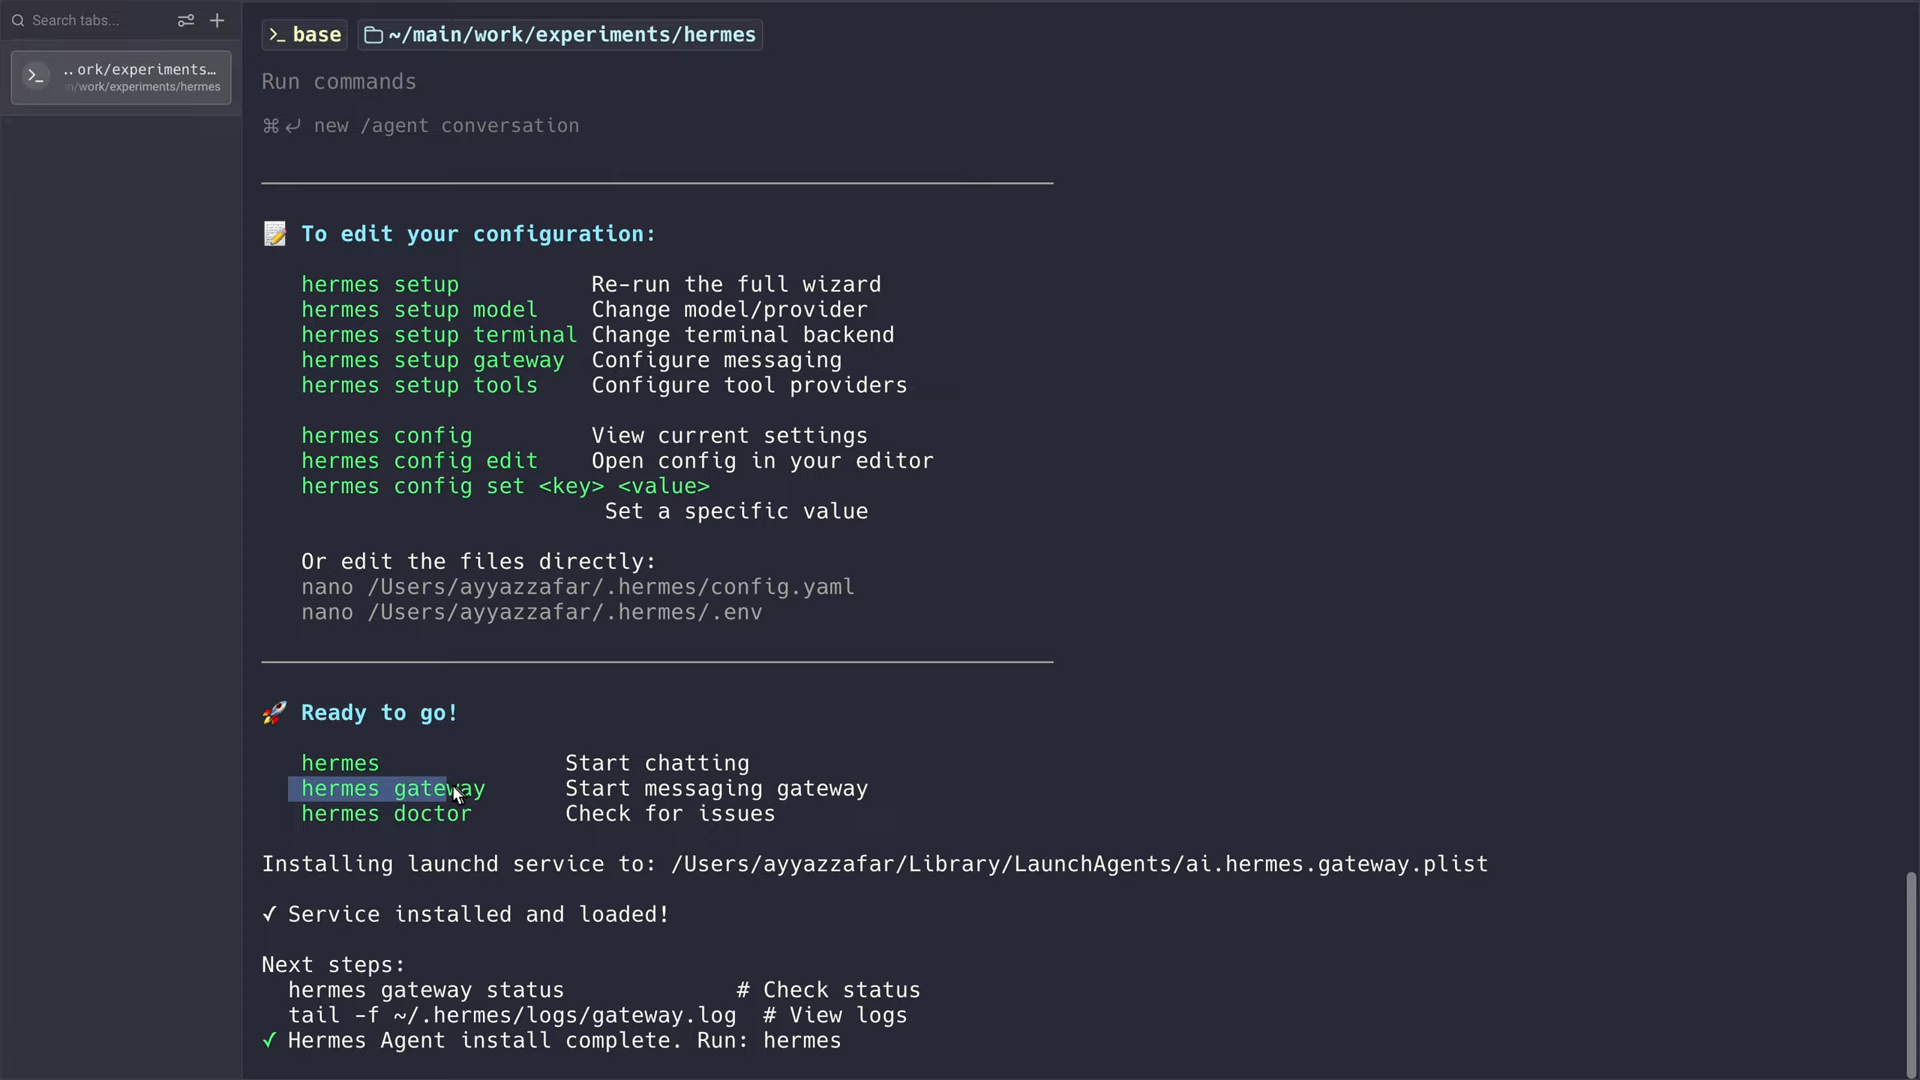
Task: Click 'Set a specific value' text
Action: [x=736, y=511]
